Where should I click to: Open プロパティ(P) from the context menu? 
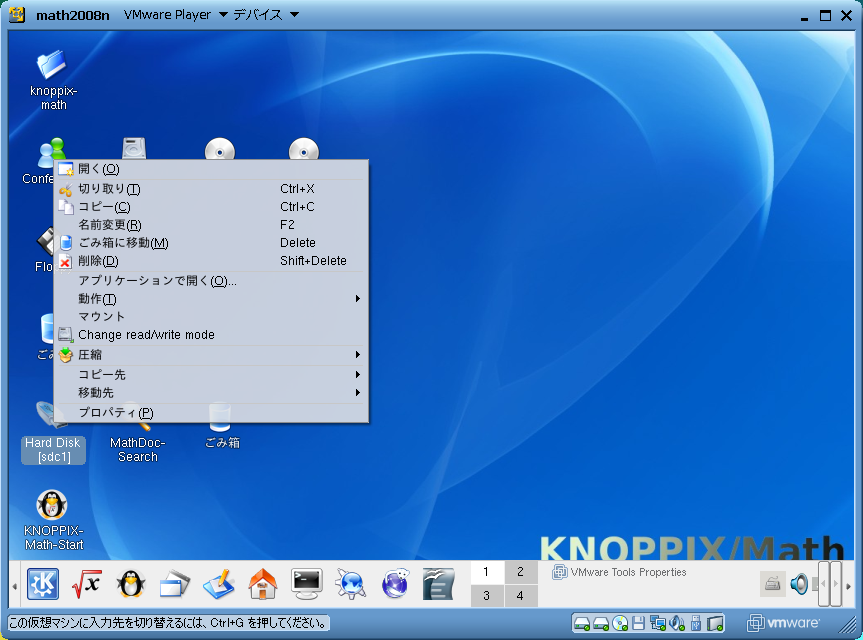pyautogui.click(x=211, y=413)
